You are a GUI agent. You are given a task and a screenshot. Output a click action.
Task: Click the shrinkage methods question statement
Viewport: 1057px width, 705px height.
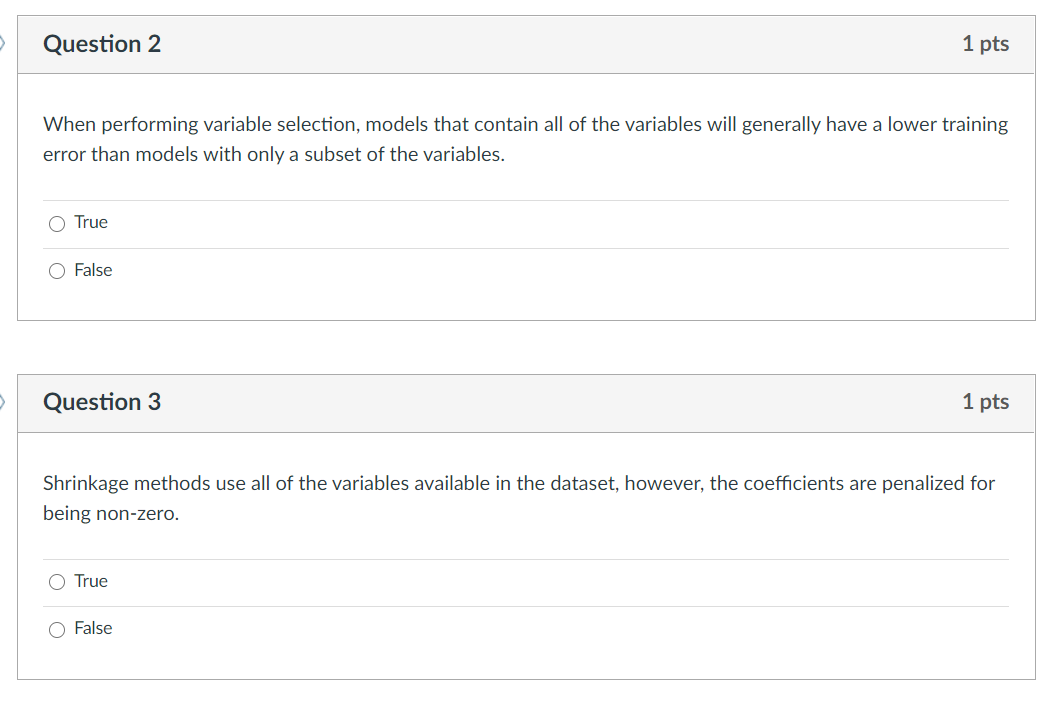[x=518, y=497]
